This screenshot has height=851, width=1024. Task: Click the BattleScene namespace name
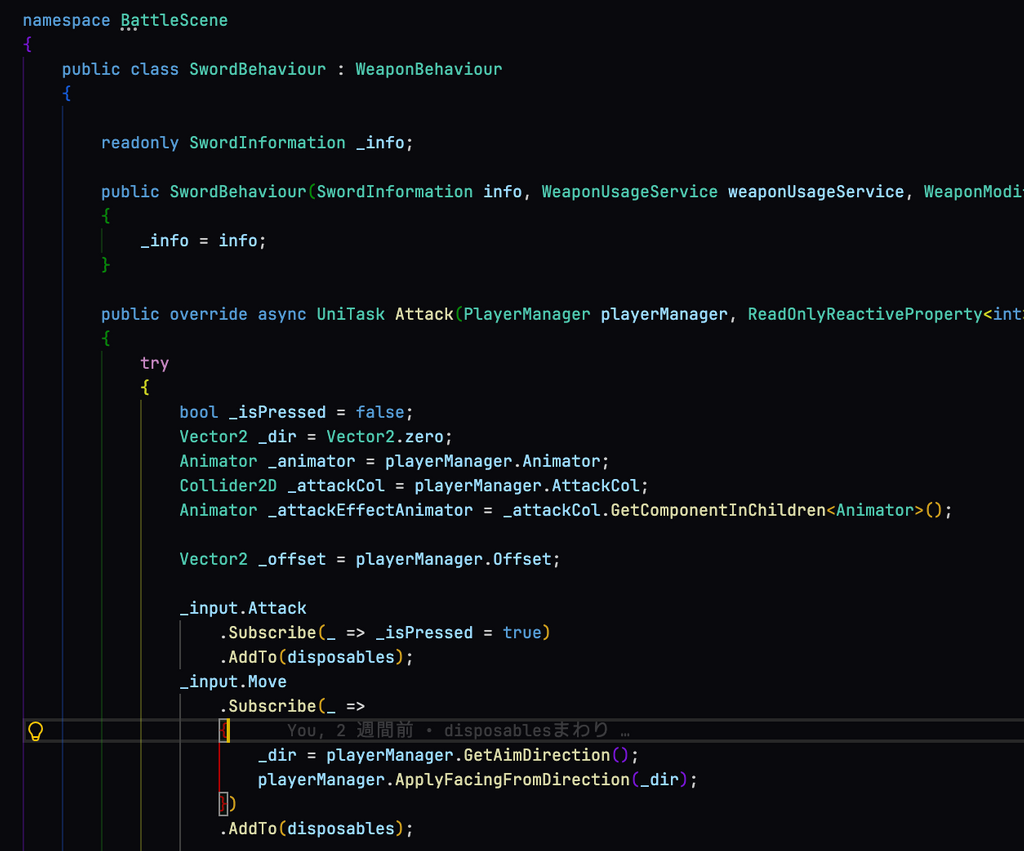click(x=174, y=20)
